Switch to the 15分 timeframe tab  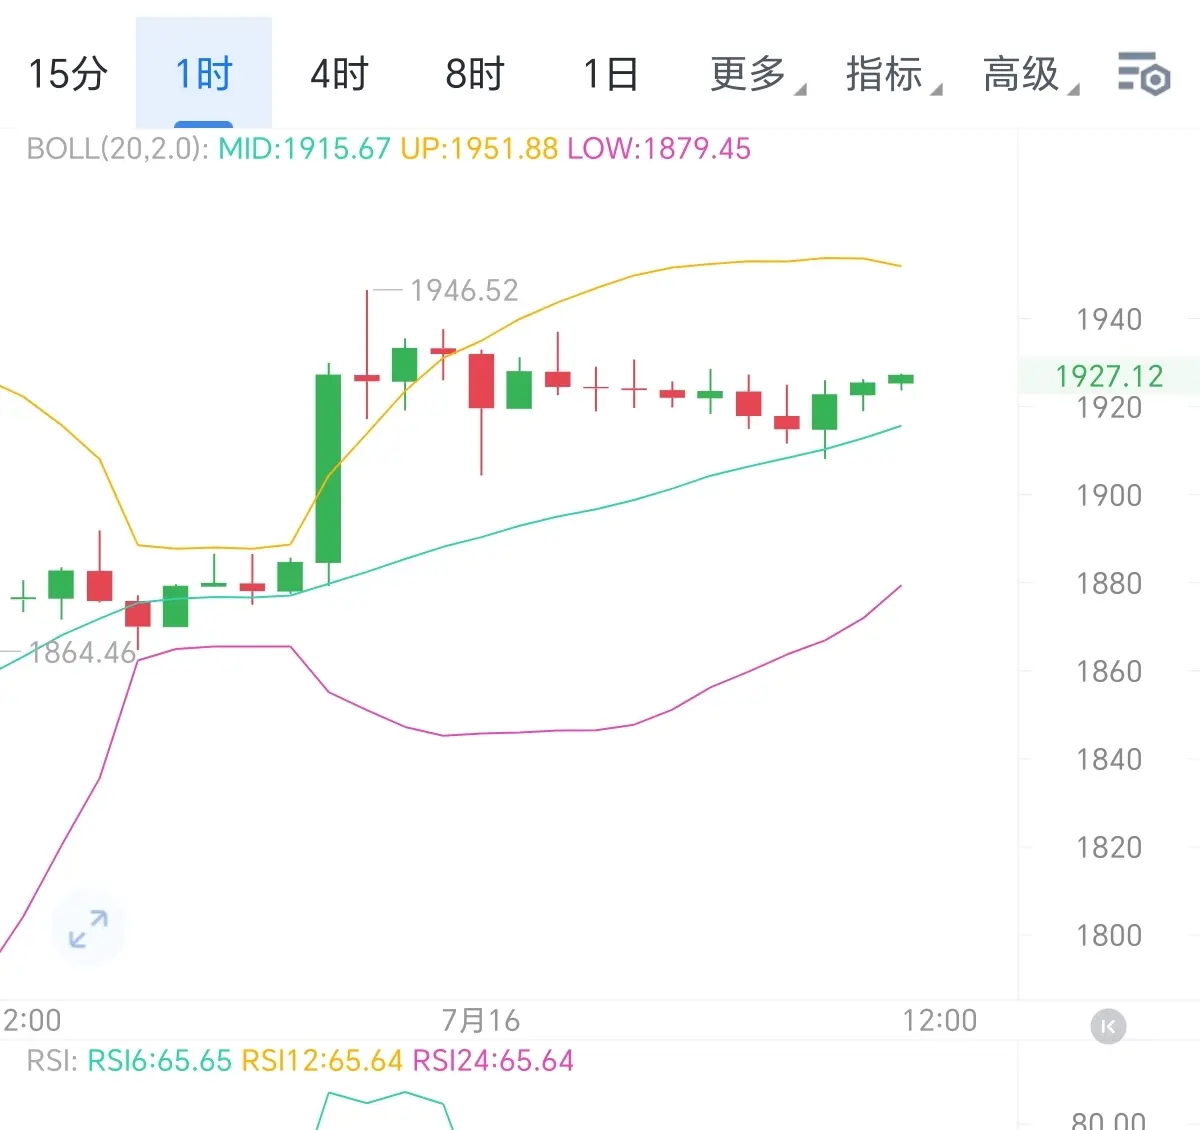pyautogui.click(x=68, y=74)
